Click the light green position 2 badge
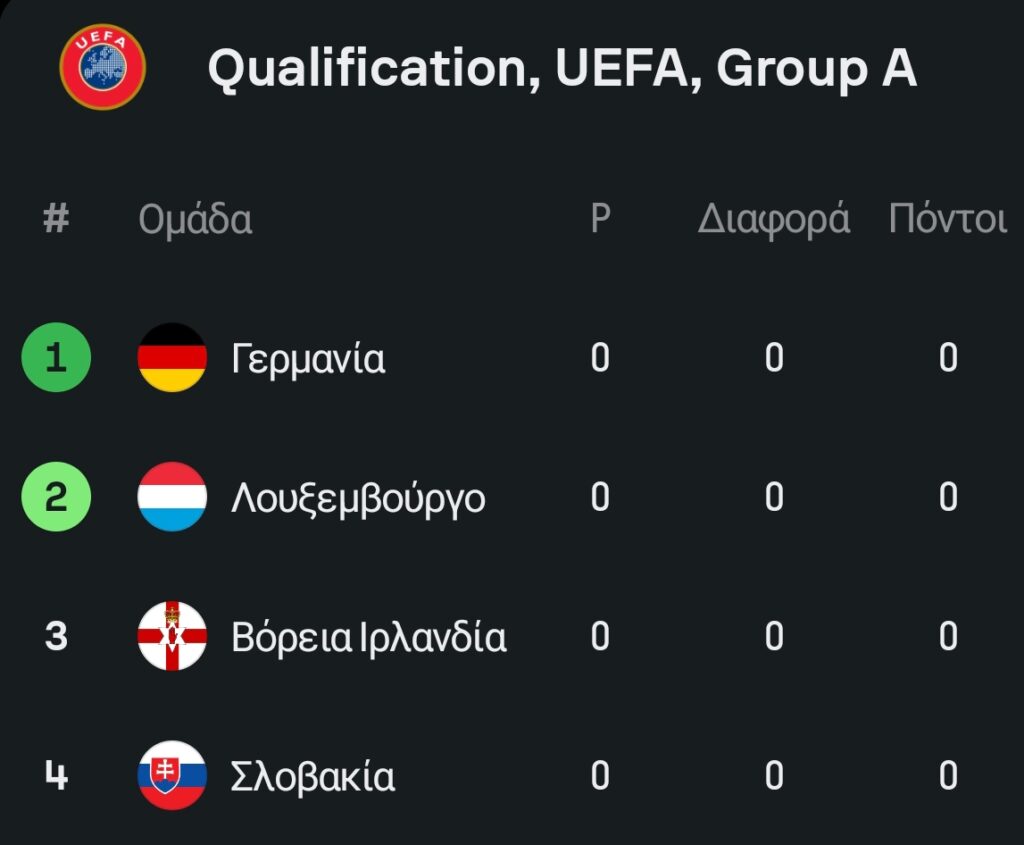The width and height of the screenshot is (1024, 845). [56, 496]
